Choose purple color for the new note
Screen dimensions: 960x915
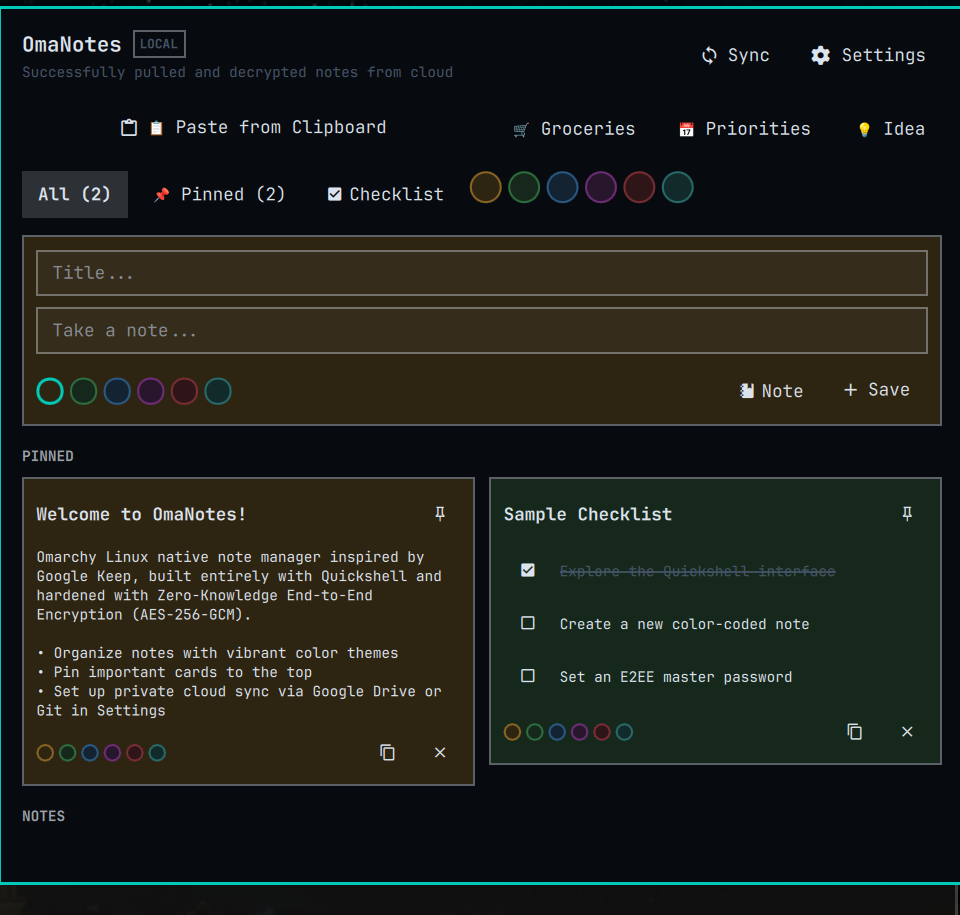151,391
